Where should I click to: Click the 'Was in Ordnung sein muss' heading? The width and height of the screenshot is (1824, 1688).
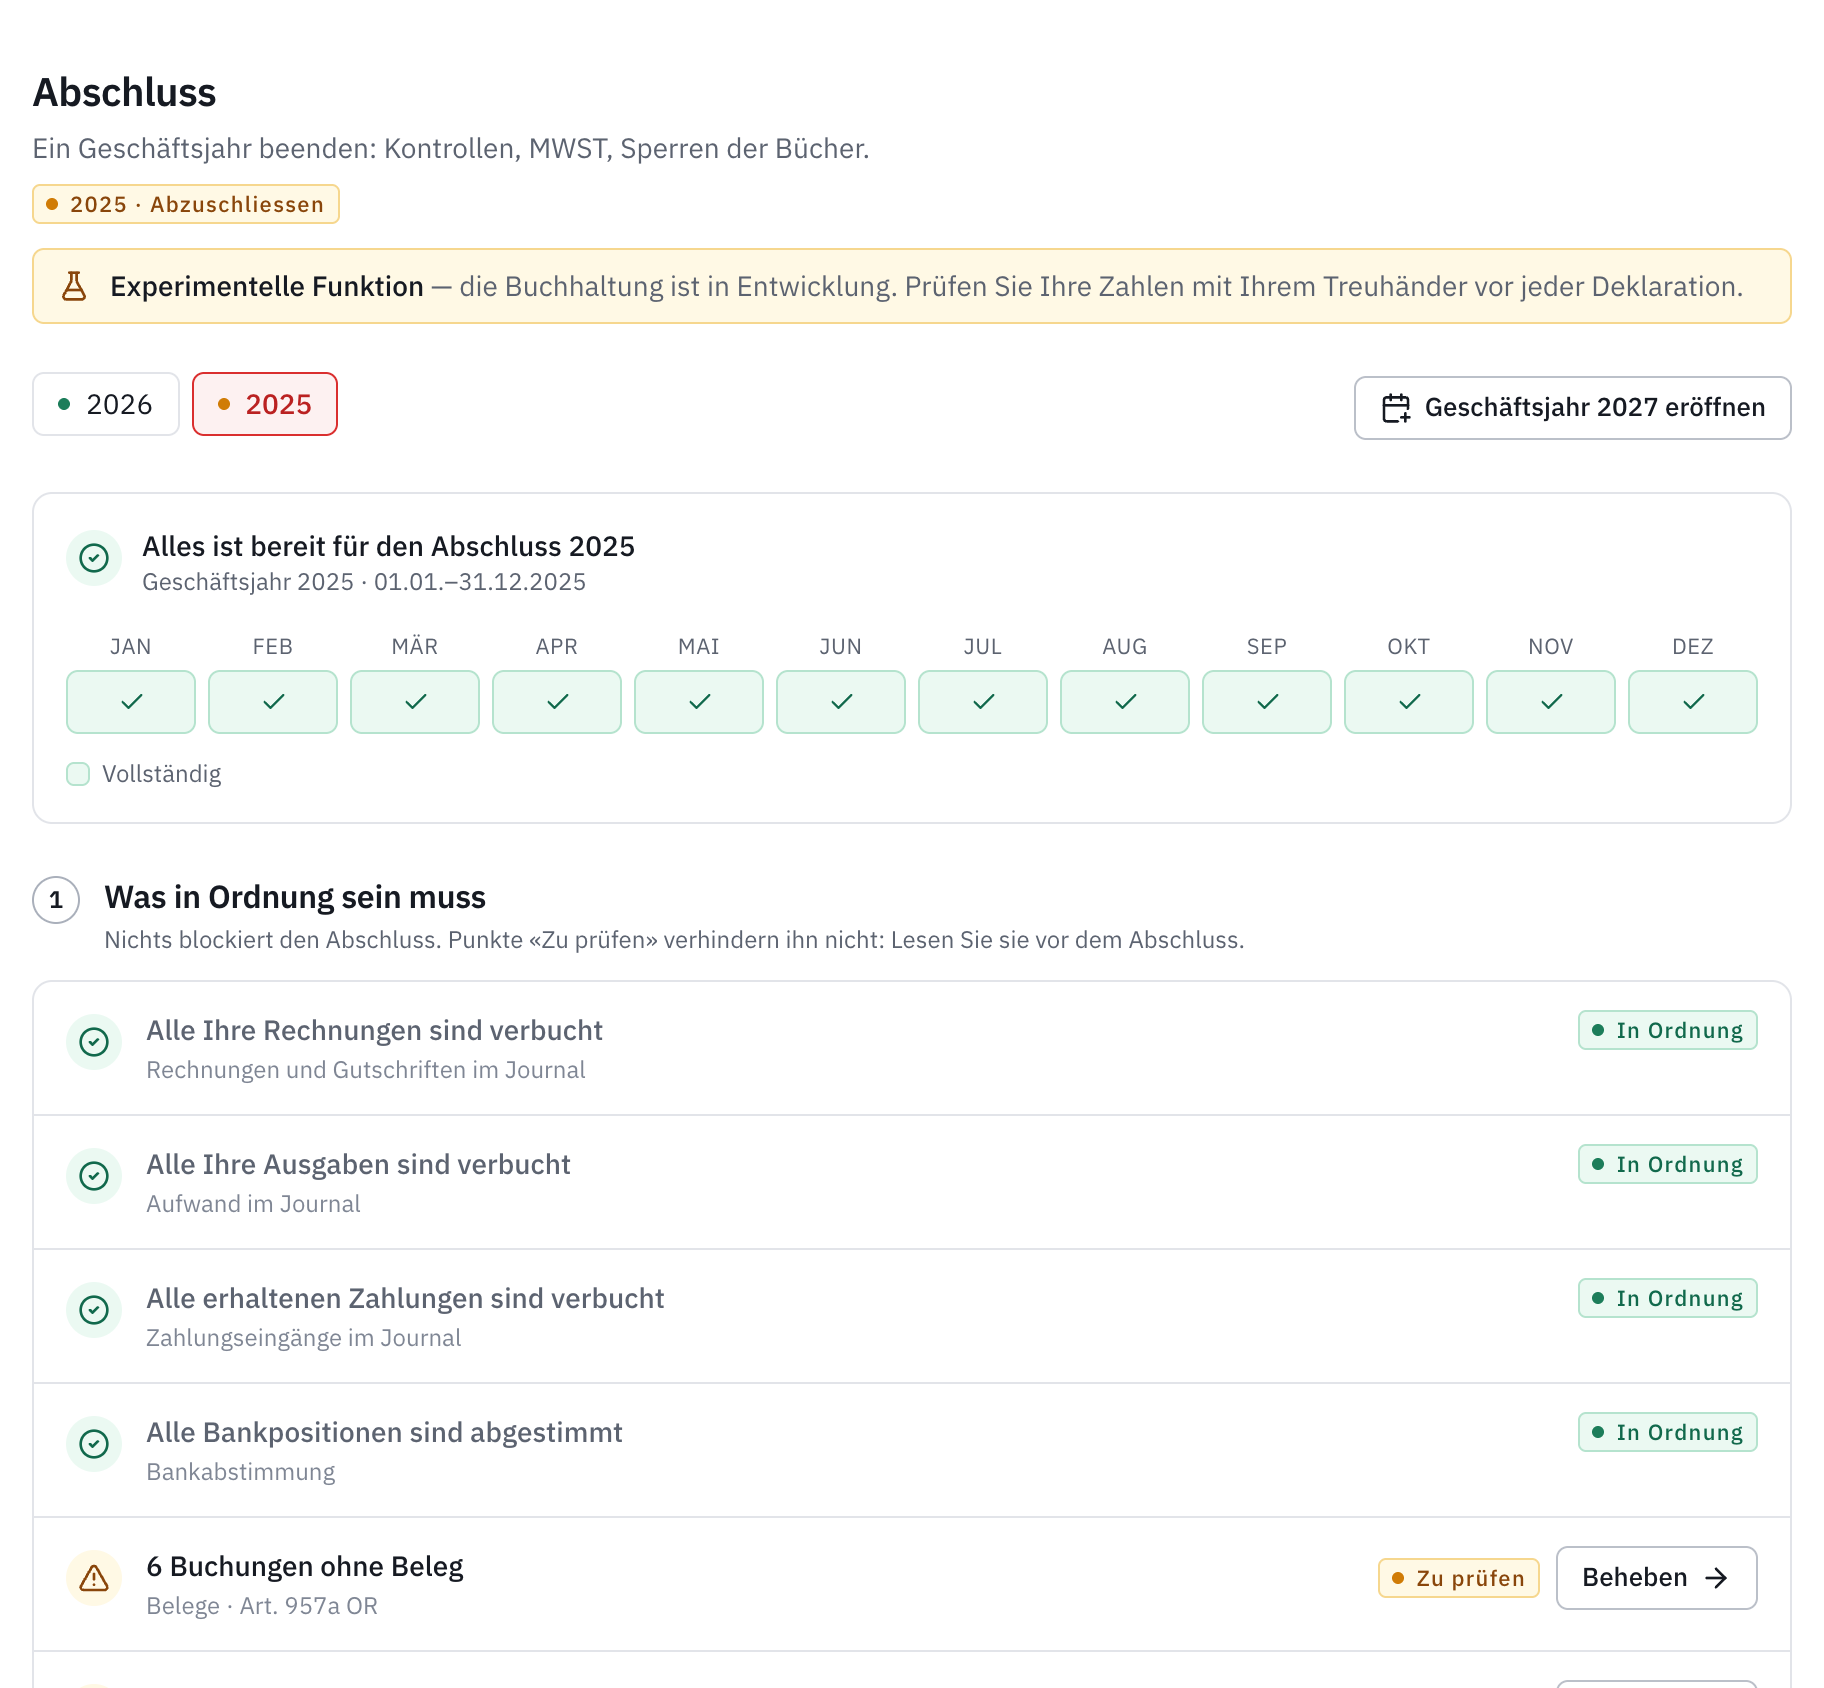(x=295, y=897)
